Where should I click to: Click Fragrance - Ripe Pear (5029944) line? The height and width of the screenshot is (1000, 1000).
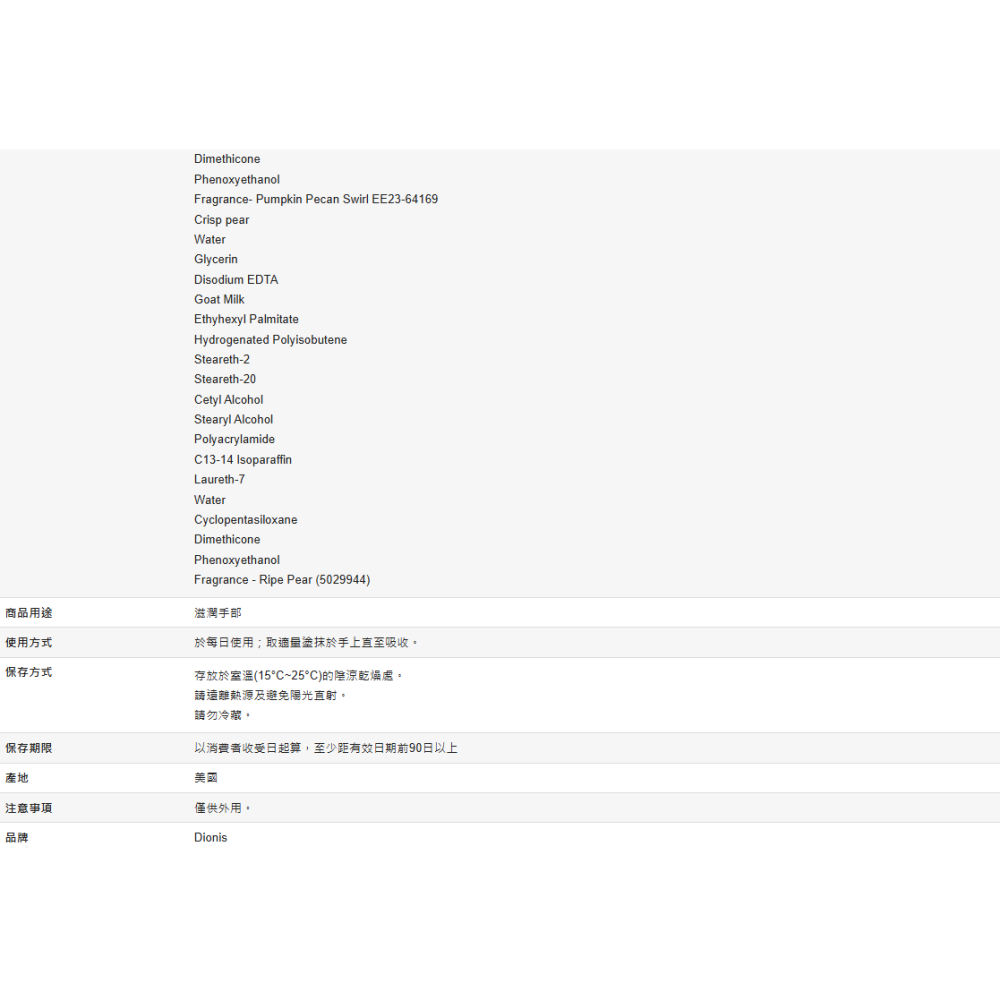pyautogui.click(x=282, y=579)
